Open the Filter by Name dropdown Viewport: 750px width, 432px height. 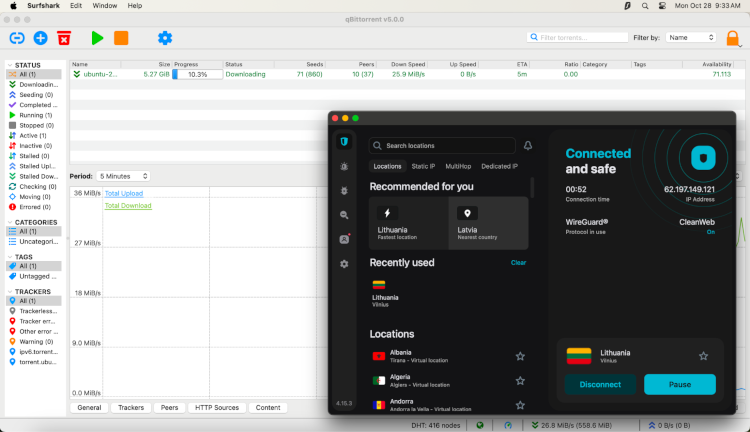pyautogui.click(x=691, y=37)
